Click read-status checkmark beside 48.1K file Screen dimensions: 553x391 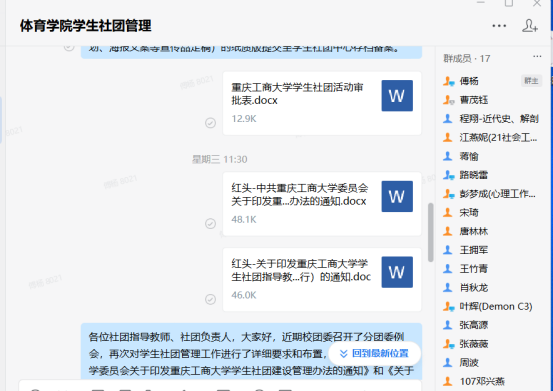(211, 224)
